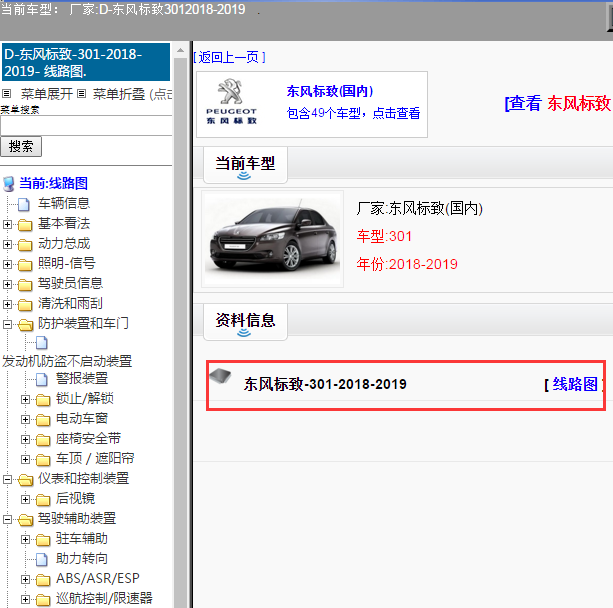Screen dimensions: 613x608
Task: Click the 菜单搜索 input field
Action: tap(86, 126)
